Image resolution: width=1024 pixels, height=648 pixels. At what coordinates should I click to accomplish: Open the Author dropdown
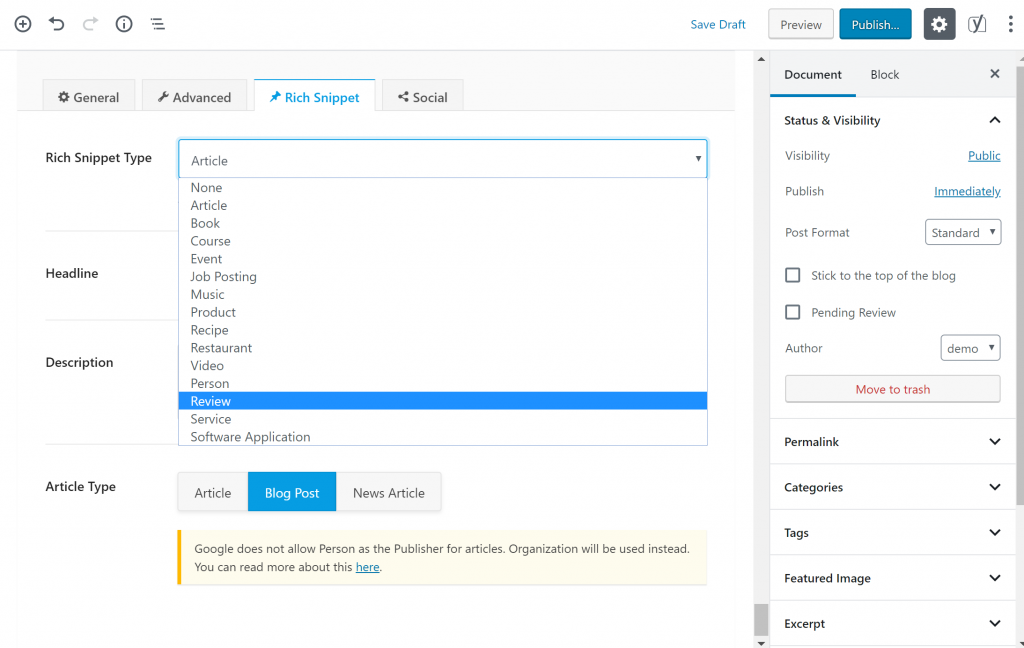tap(969, 348)
